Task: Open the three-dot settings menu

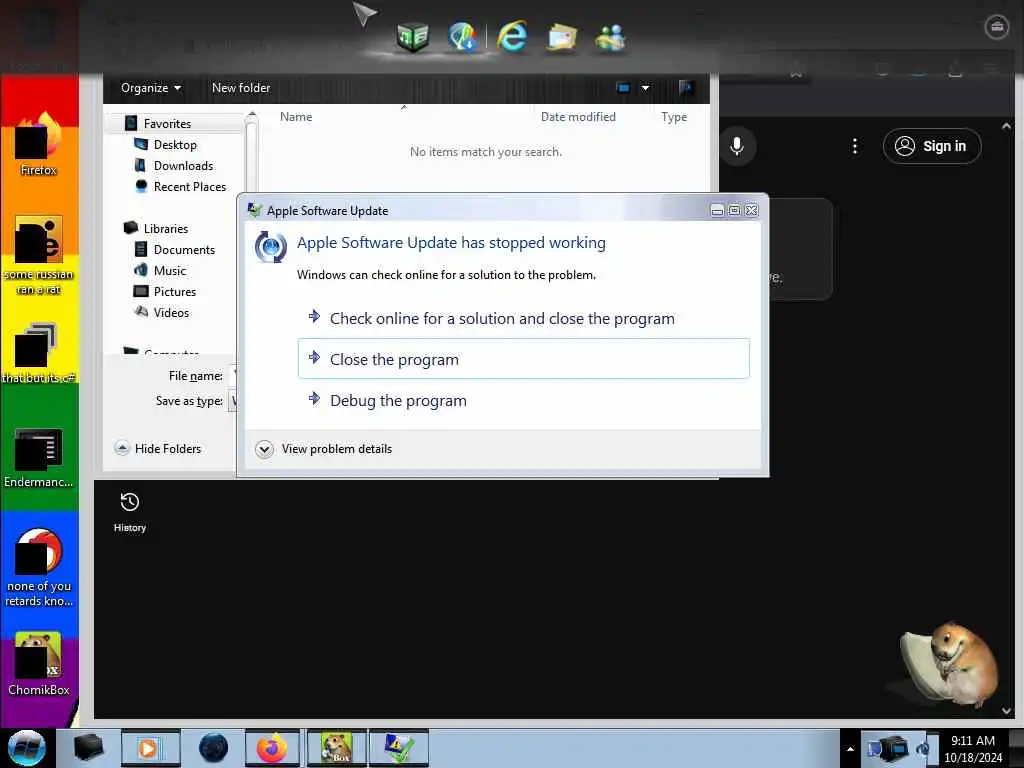Action: [x=855, y=146]
